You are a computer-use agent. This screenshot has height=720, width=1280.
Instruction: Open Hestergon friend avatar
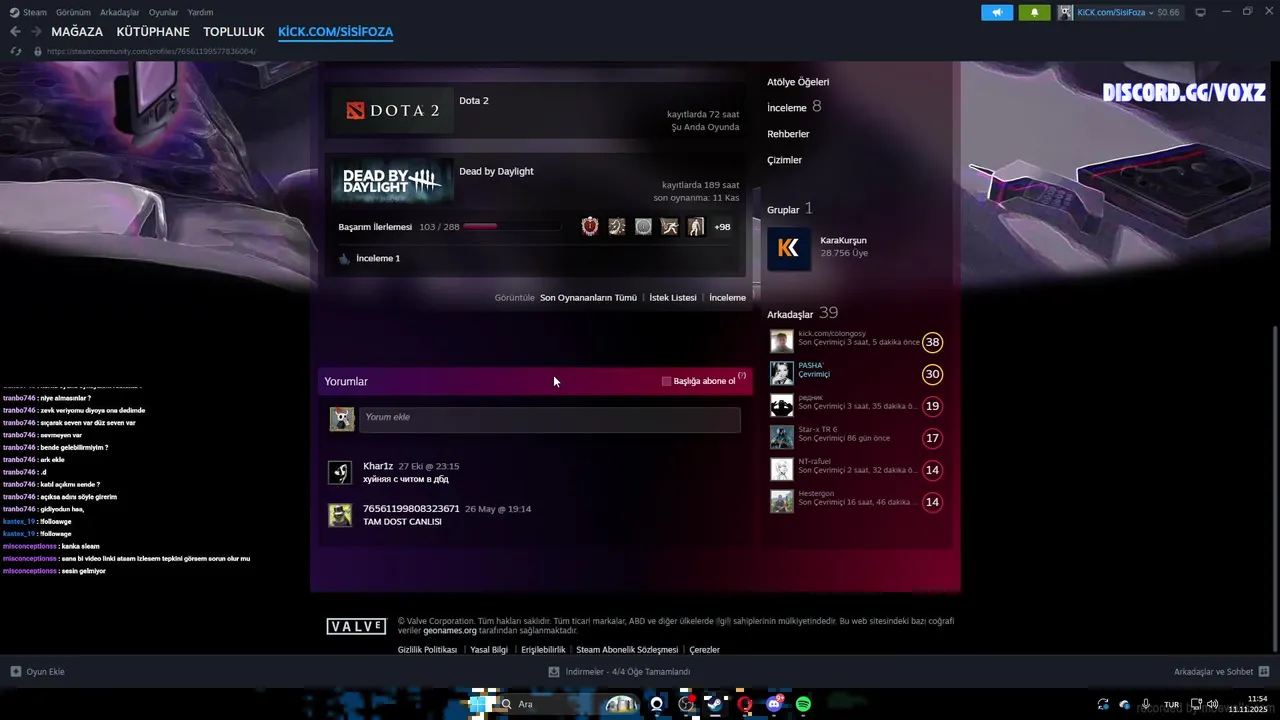point(781,502)
